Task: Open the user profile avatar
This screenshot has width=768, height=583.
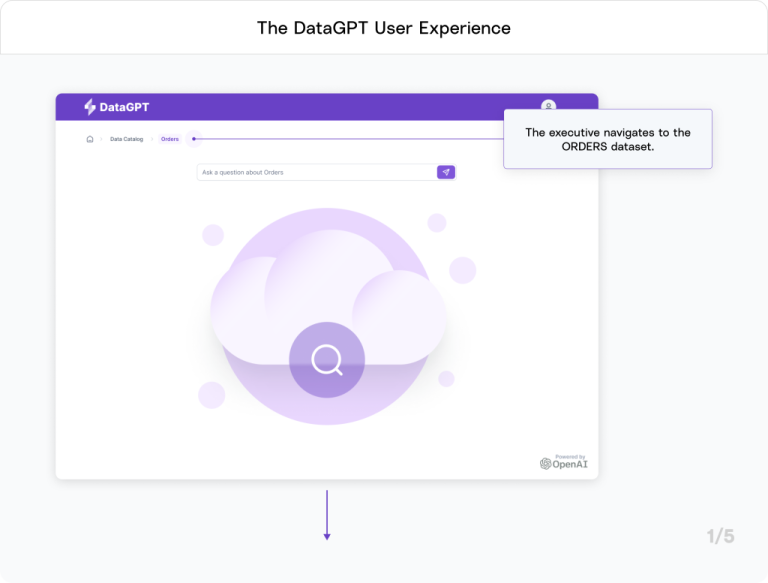Action: pos(548,105)
